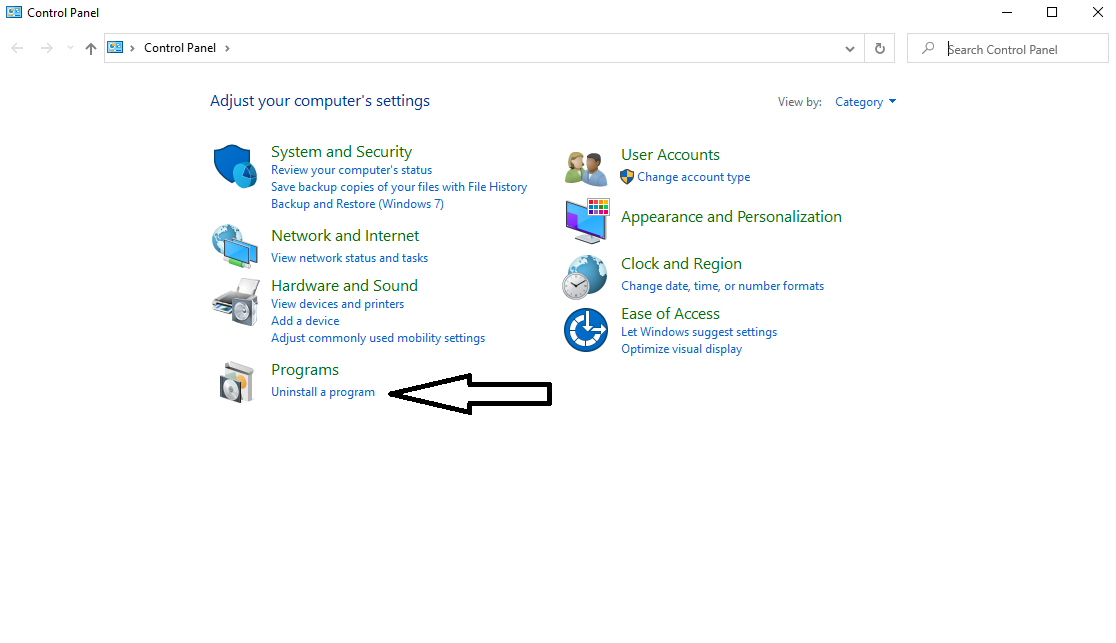Expand chevron after Control Panel breadcrumb
This screenshot has height=643, width=1116.
click(228, 48)
